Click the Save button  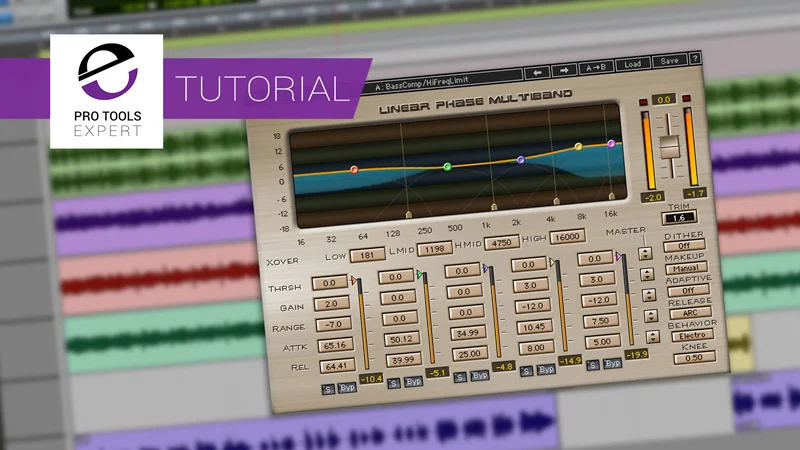point(669,61)
